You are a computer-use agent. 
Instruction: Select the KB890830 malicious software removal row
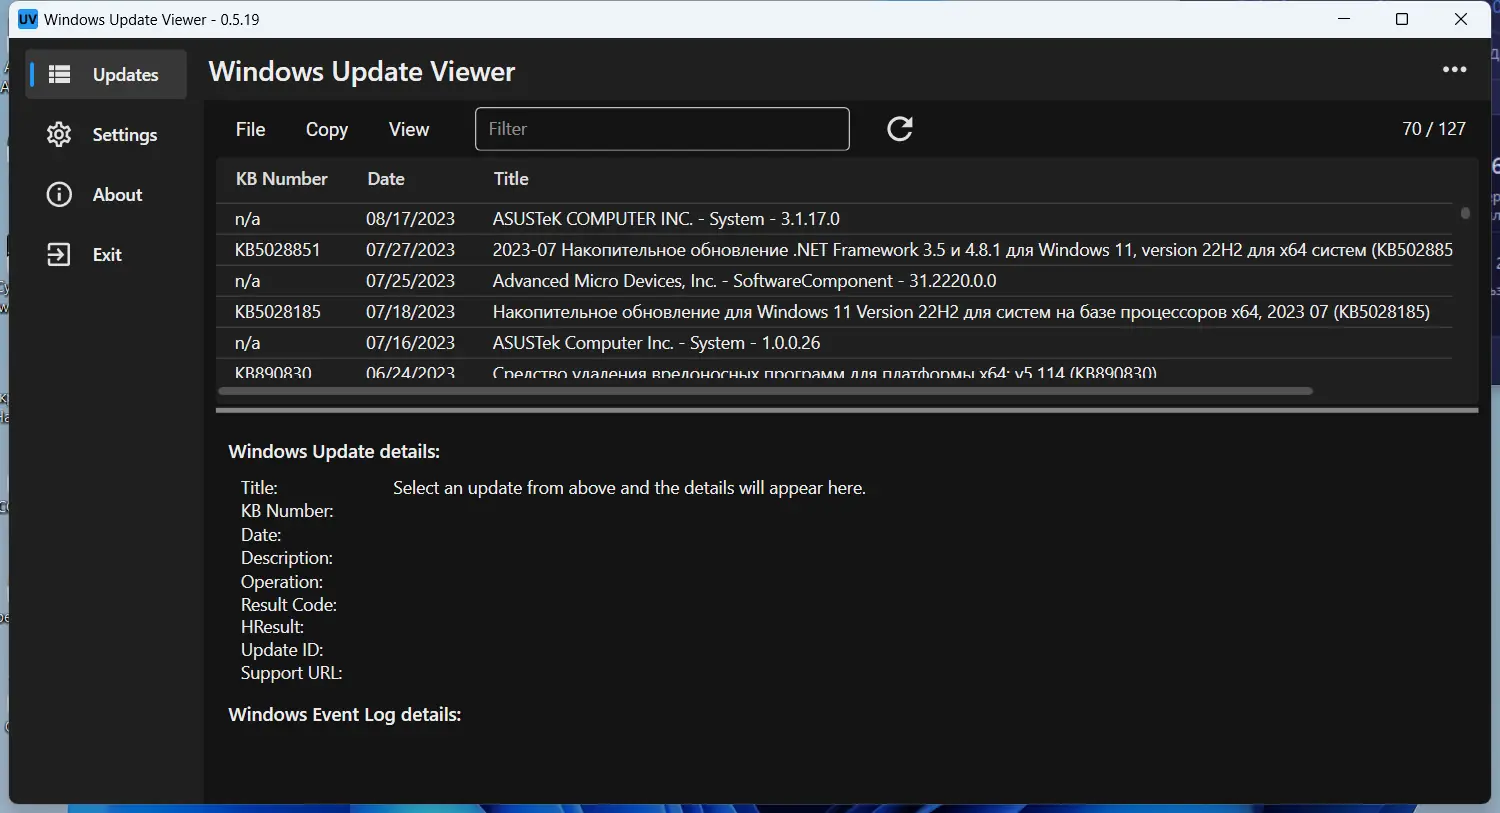coord(700,371)
